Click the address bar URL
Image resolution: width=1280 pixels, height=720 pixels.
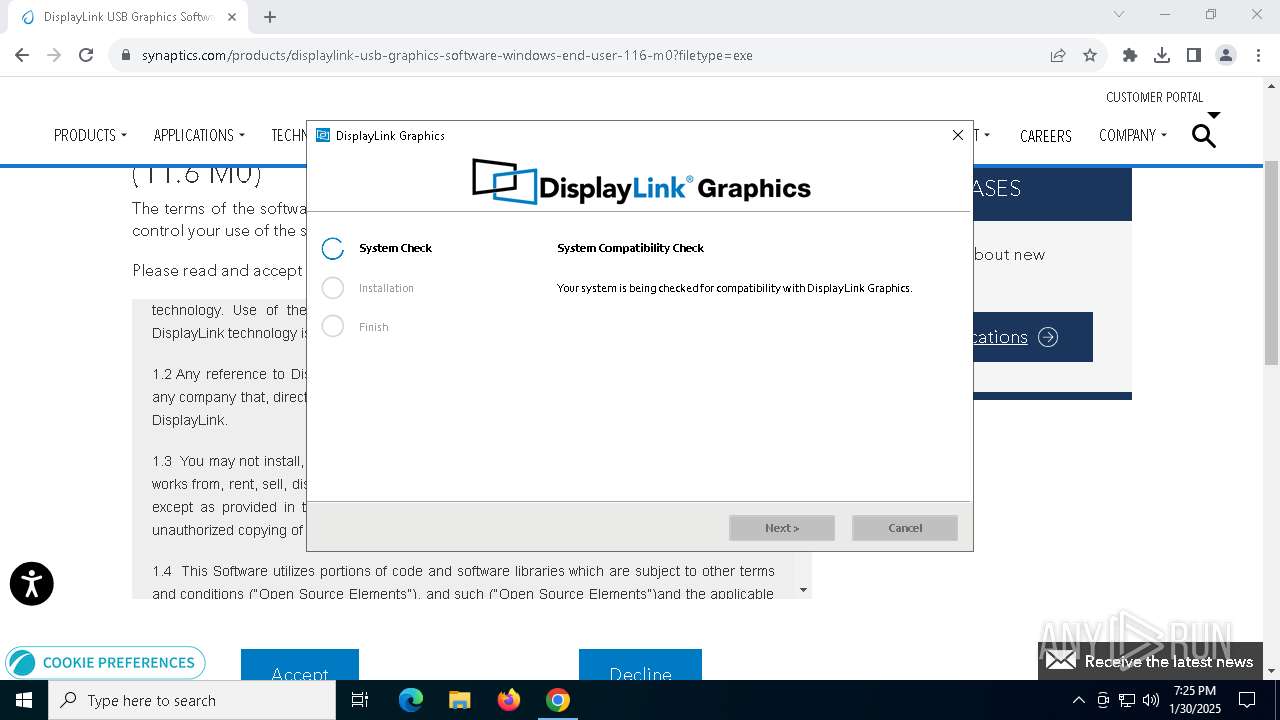tap(447, 55)
